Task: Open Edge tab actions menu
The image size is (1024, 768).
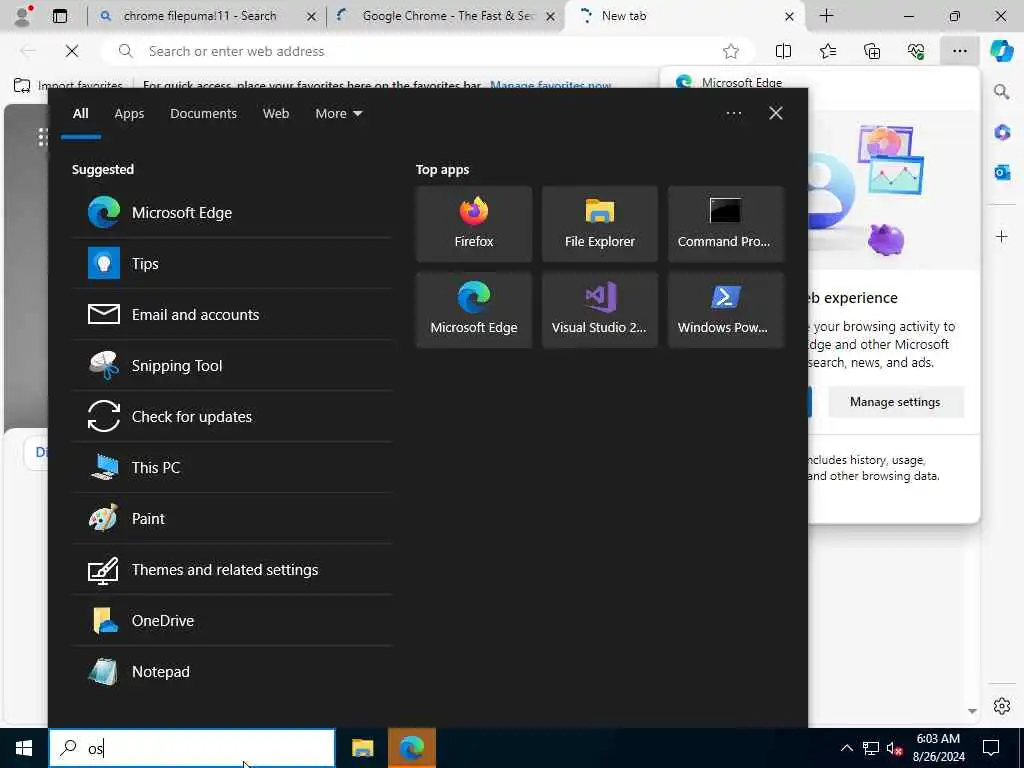Action: coord(60,16)
